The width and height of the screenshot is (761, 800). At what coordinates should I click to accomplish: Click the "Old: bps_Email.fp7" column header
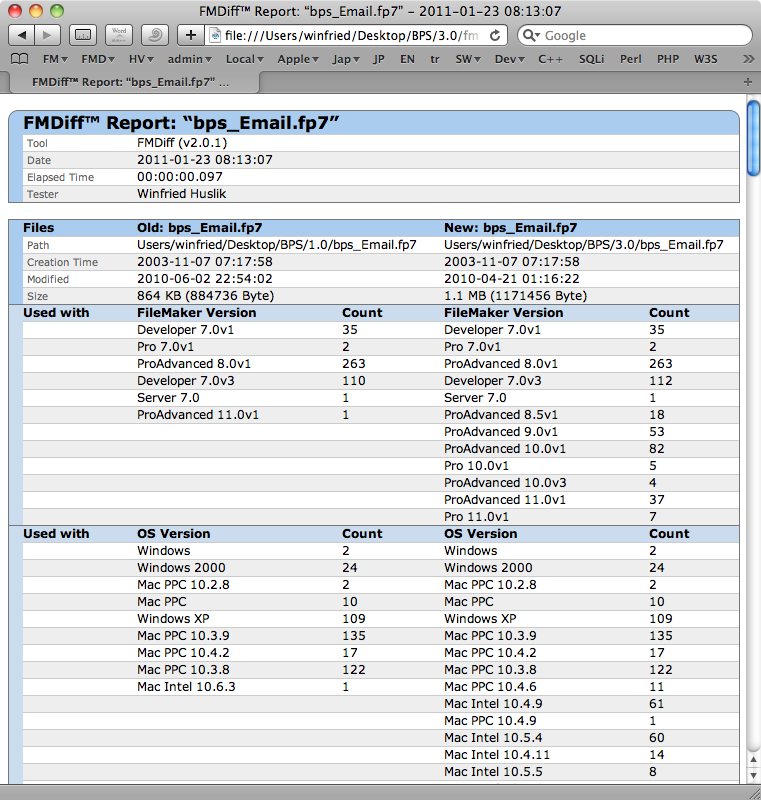pyautogui.click(x=199, y=228)
